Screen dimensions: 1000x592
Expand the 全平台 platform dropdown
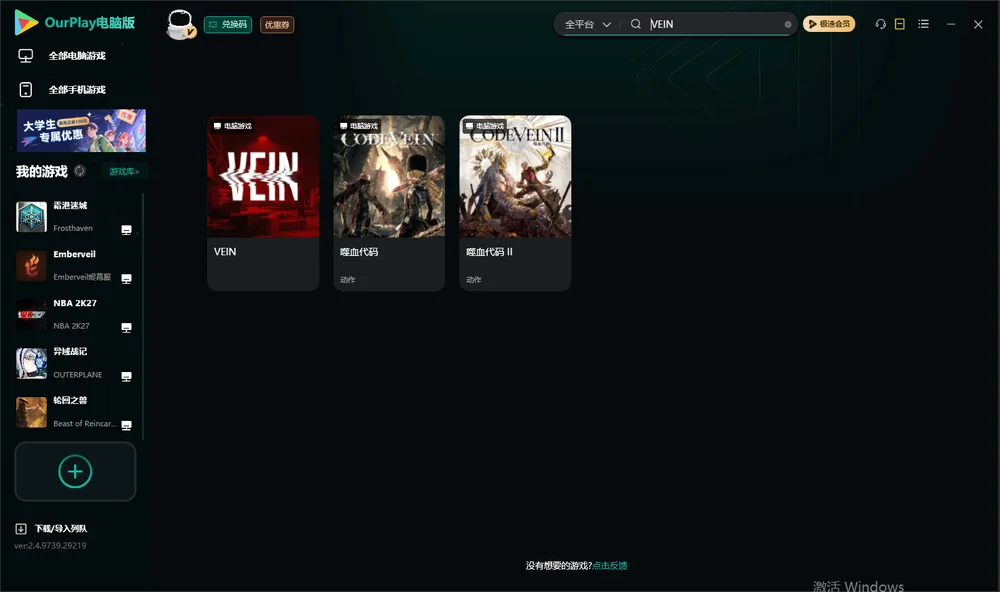pyautogui.click(x=588, y=24)
